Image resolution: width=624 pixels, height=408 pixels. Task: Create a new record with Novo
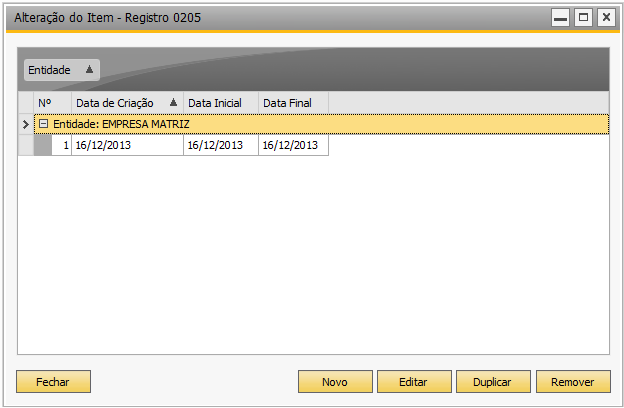[x=335, y=382]
